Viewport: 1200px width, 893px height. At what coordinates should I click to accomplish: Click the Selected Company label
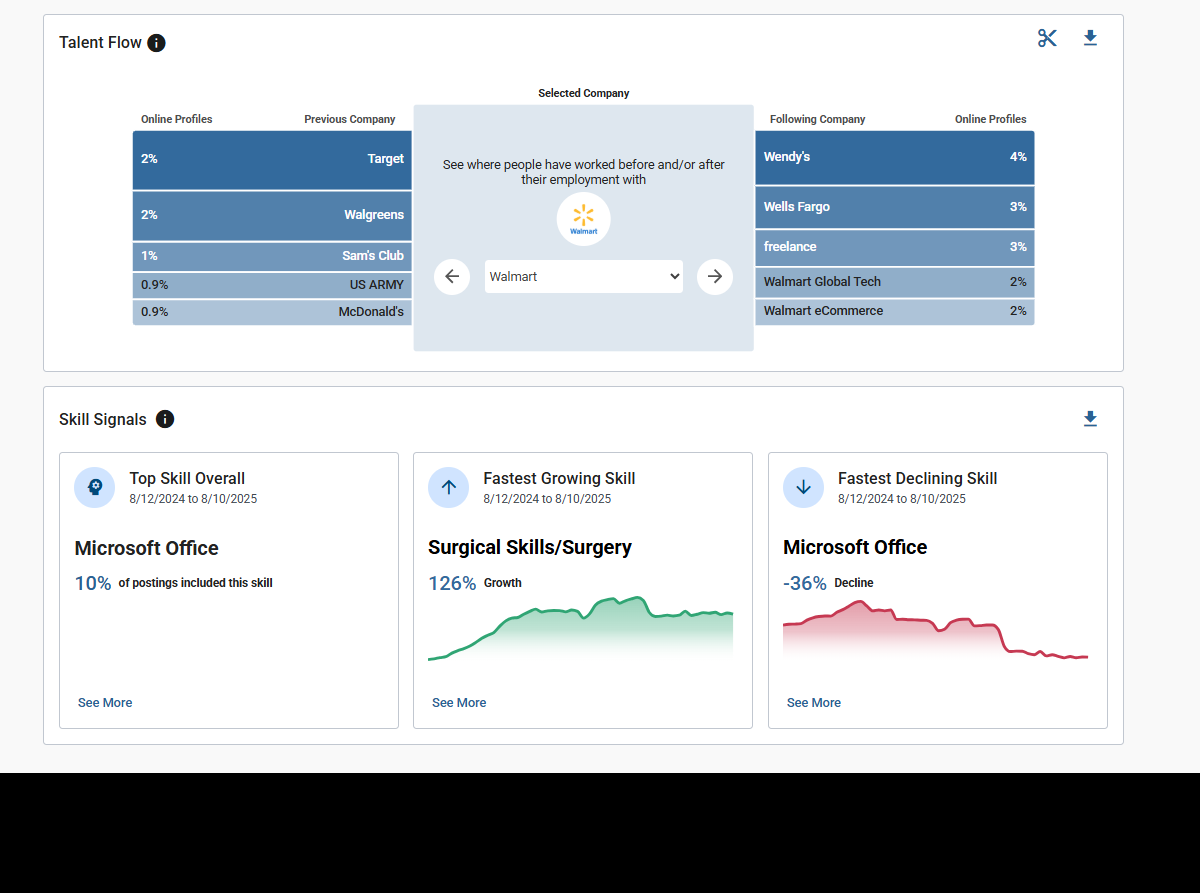click(x=584, y=93)
